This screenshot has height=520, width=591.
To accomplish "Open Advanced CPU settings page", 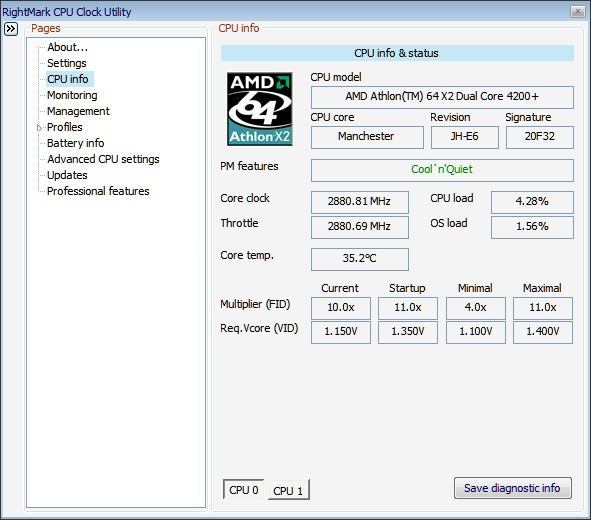I will [103, 159].
